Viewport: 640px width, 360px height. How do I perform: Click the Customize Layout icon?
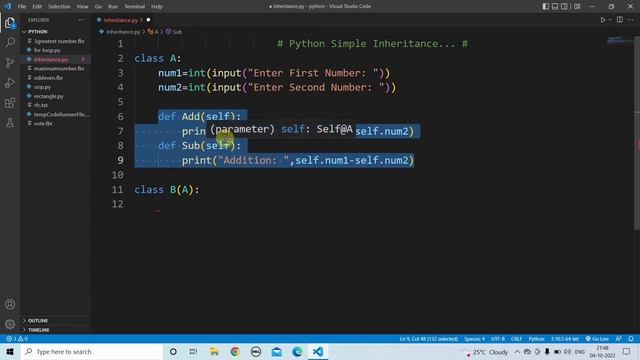click(x=577, y=7)
